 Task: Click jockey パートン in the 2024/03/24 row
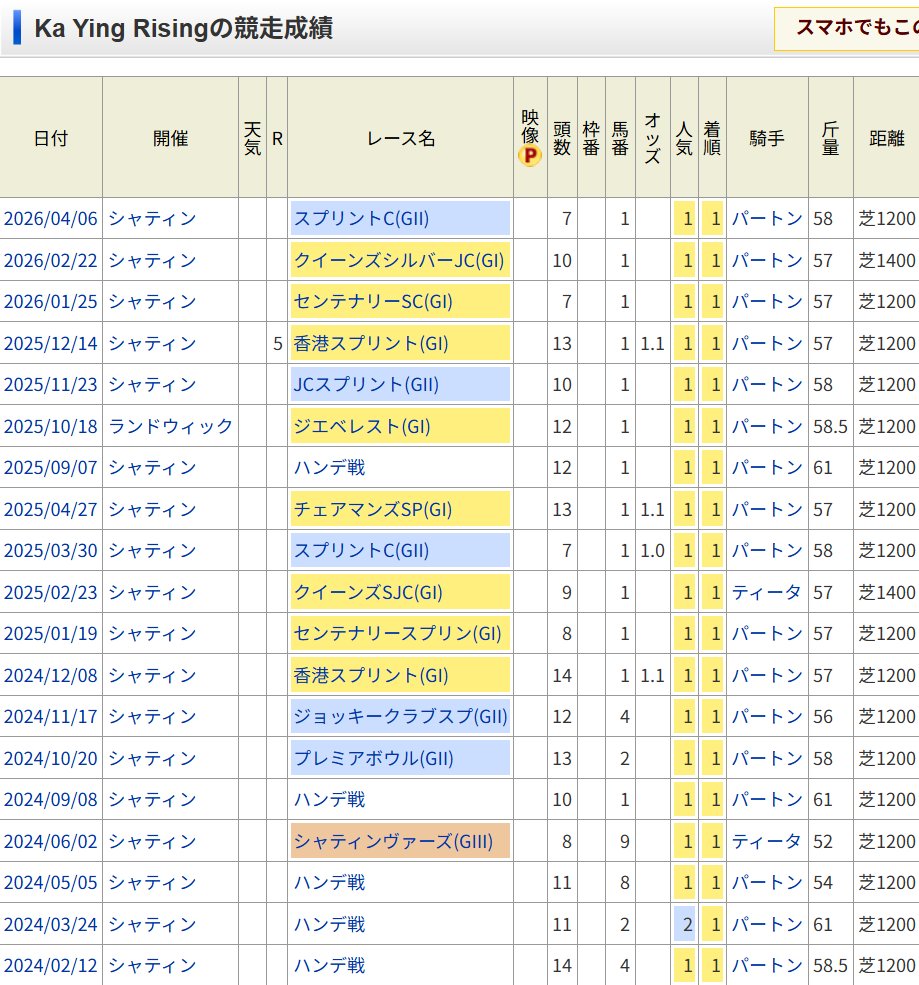coord(767,925)
